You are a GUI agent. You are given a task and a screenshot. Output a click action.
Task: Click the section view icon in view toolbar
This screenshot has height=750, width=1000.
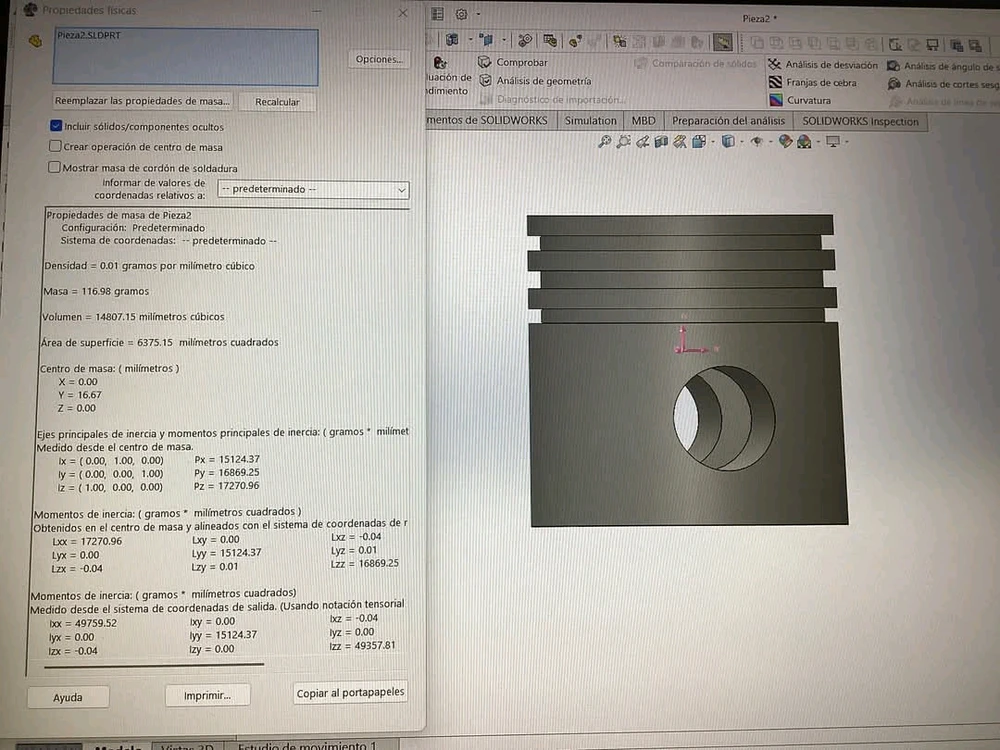[663, 142]
